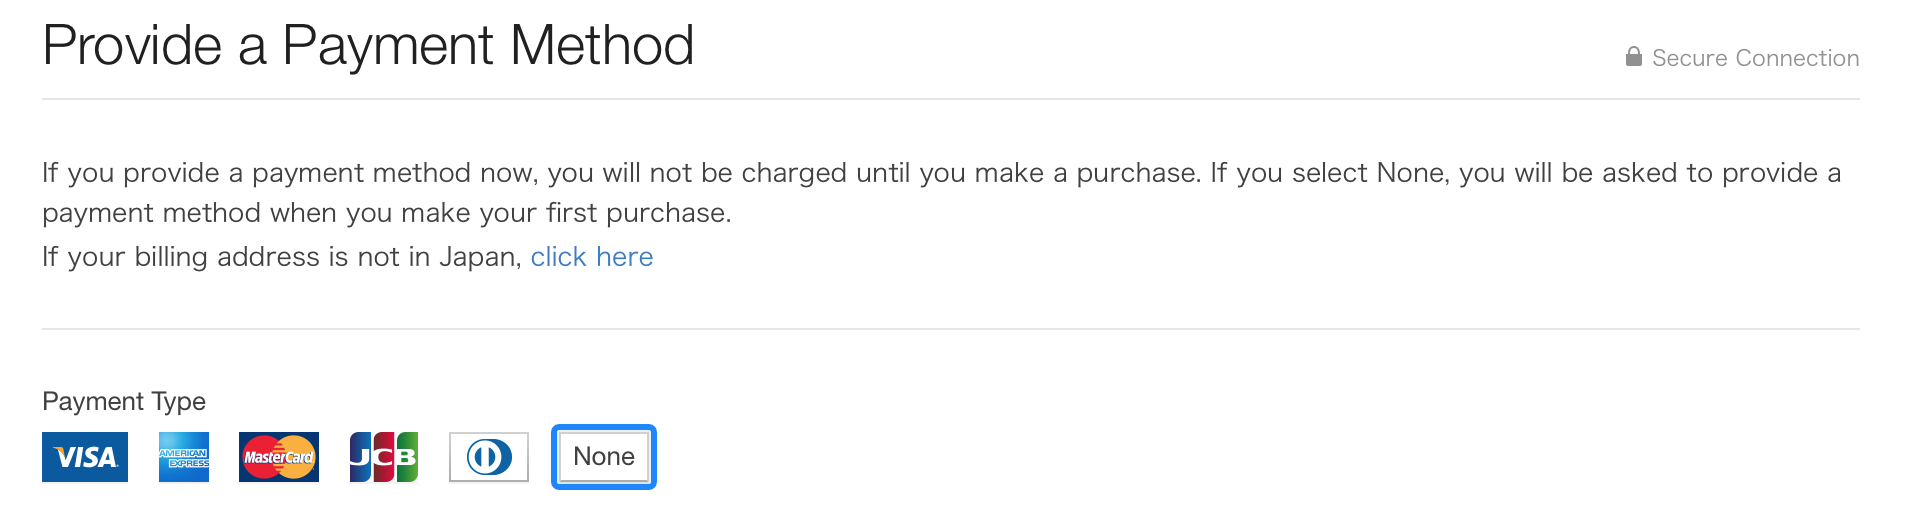Click 'you will not be charged' phrase
The height and width of the screenshot is (520, 1914).
coord(697,173)
